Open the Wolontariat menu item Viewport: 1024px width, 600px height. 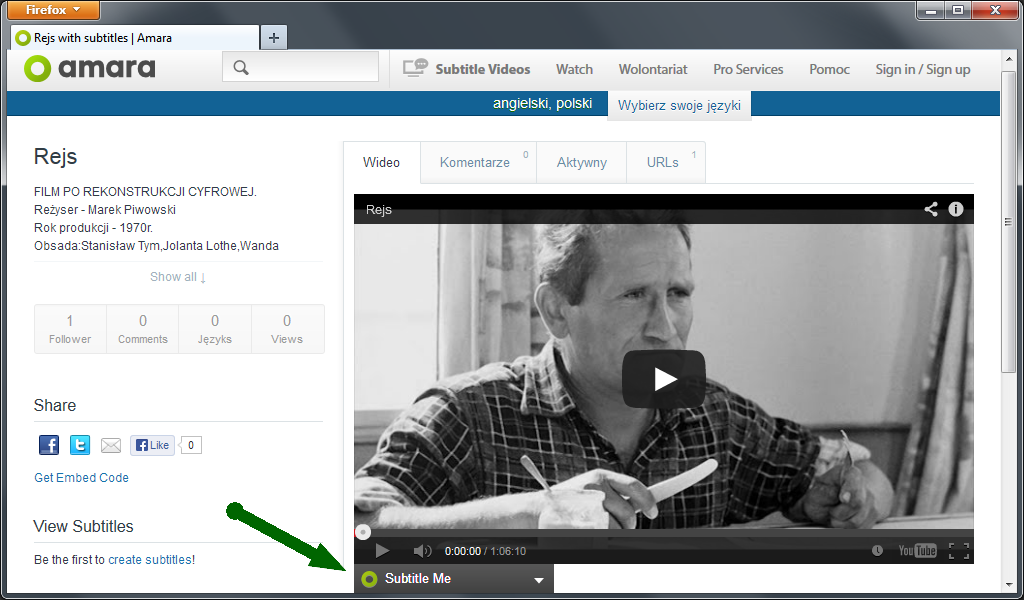(x=653, y=69)
